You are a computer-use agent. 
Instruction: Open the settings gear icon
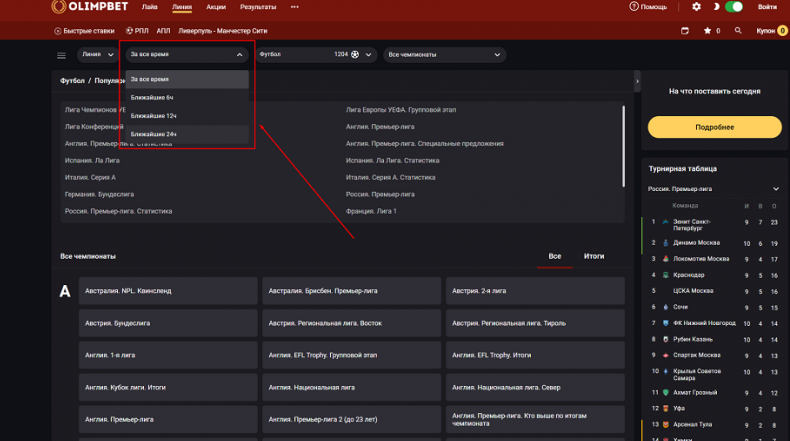click(x=696, y=7)
